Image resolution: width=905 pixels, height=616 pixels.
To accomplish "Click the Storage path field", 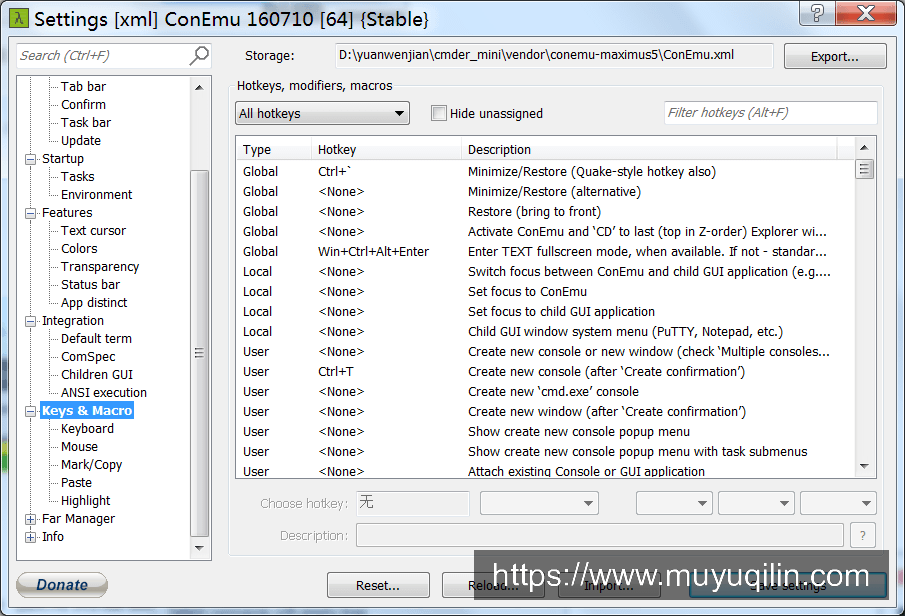I will tap(554, 55).
